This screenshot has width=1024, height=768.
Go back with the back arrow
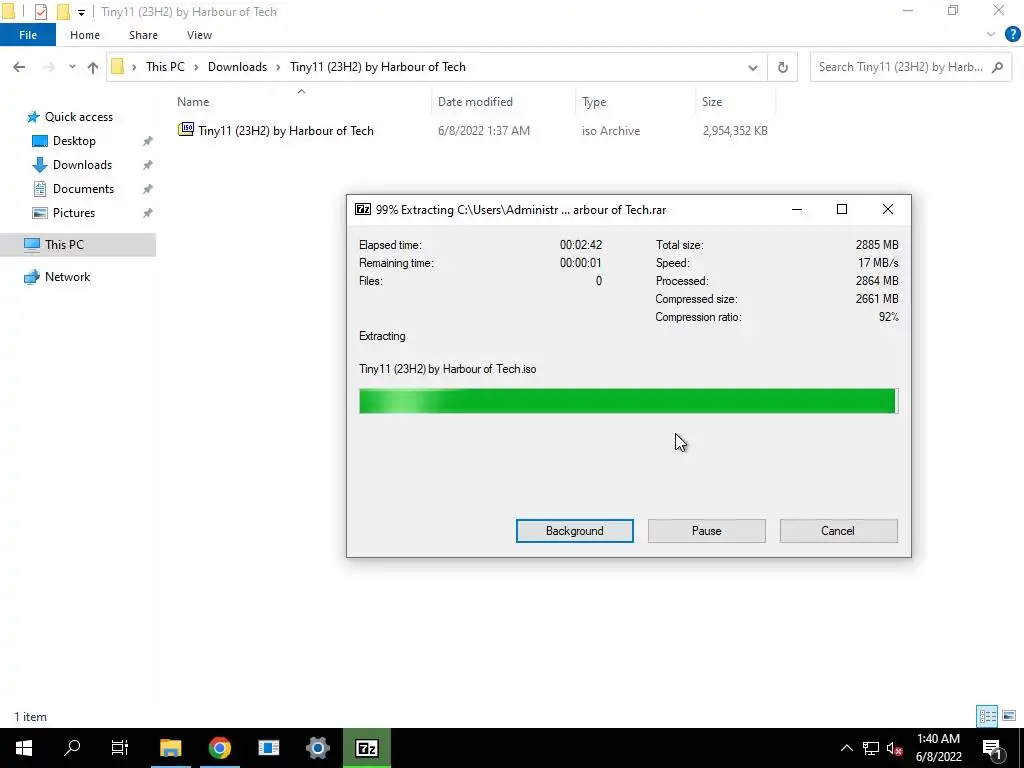(19, 67)
